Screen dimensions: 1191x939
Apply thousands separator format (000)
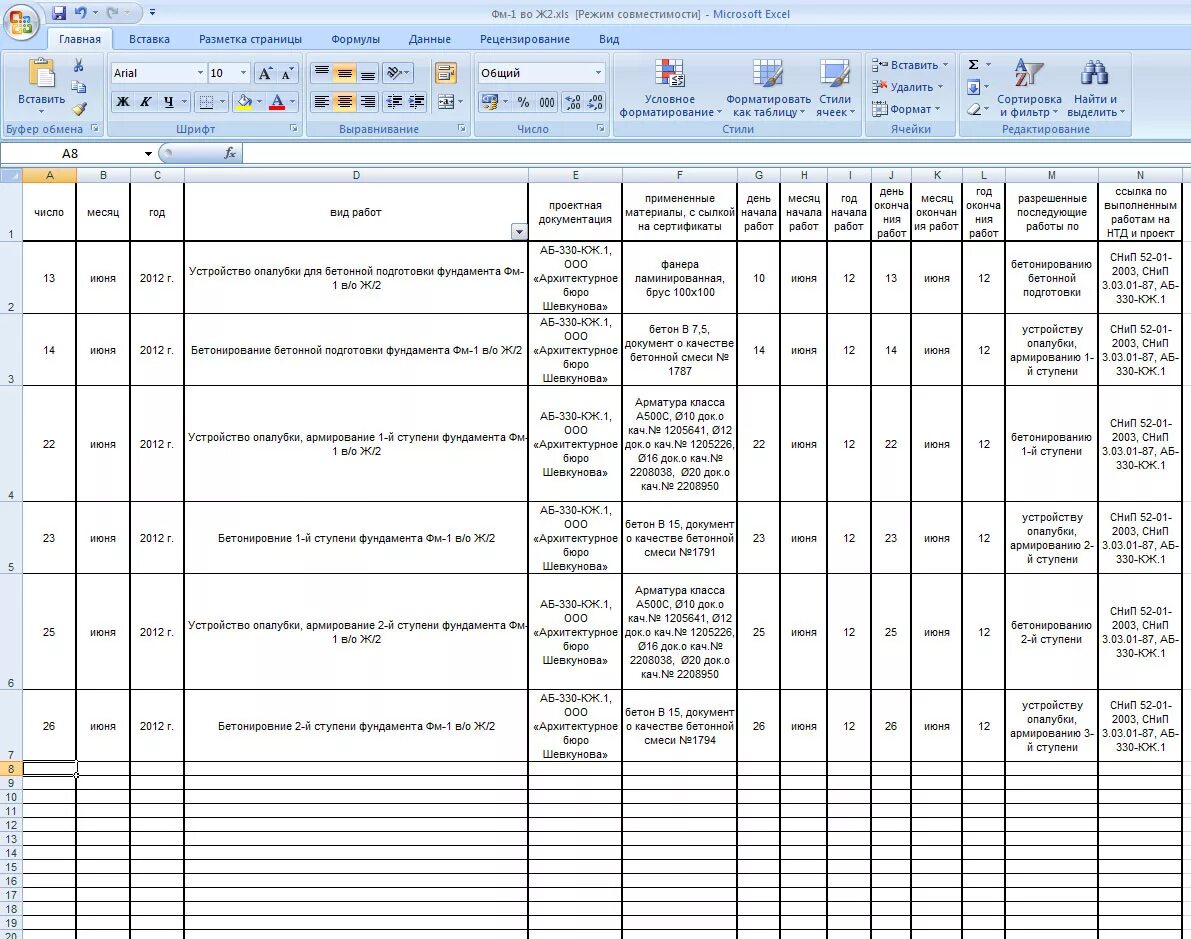point(547,102)
